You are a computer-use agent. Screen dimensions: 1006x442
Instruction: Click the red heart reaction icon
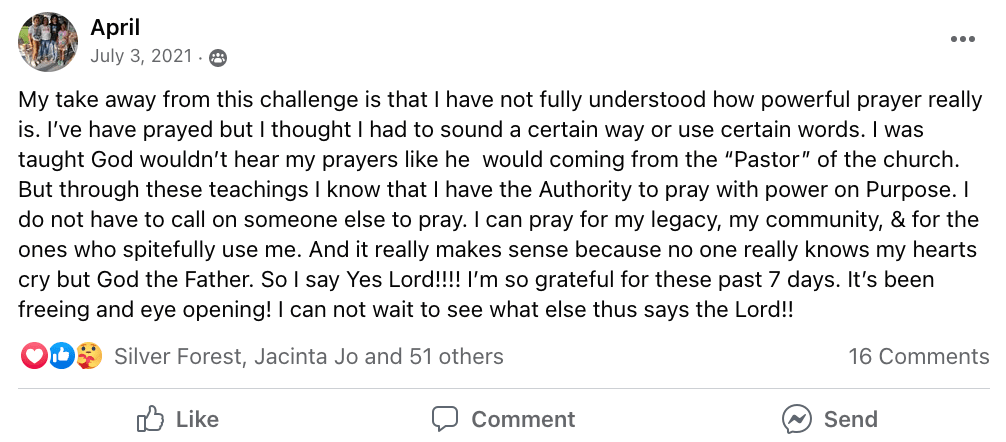[x=34, y=356]
